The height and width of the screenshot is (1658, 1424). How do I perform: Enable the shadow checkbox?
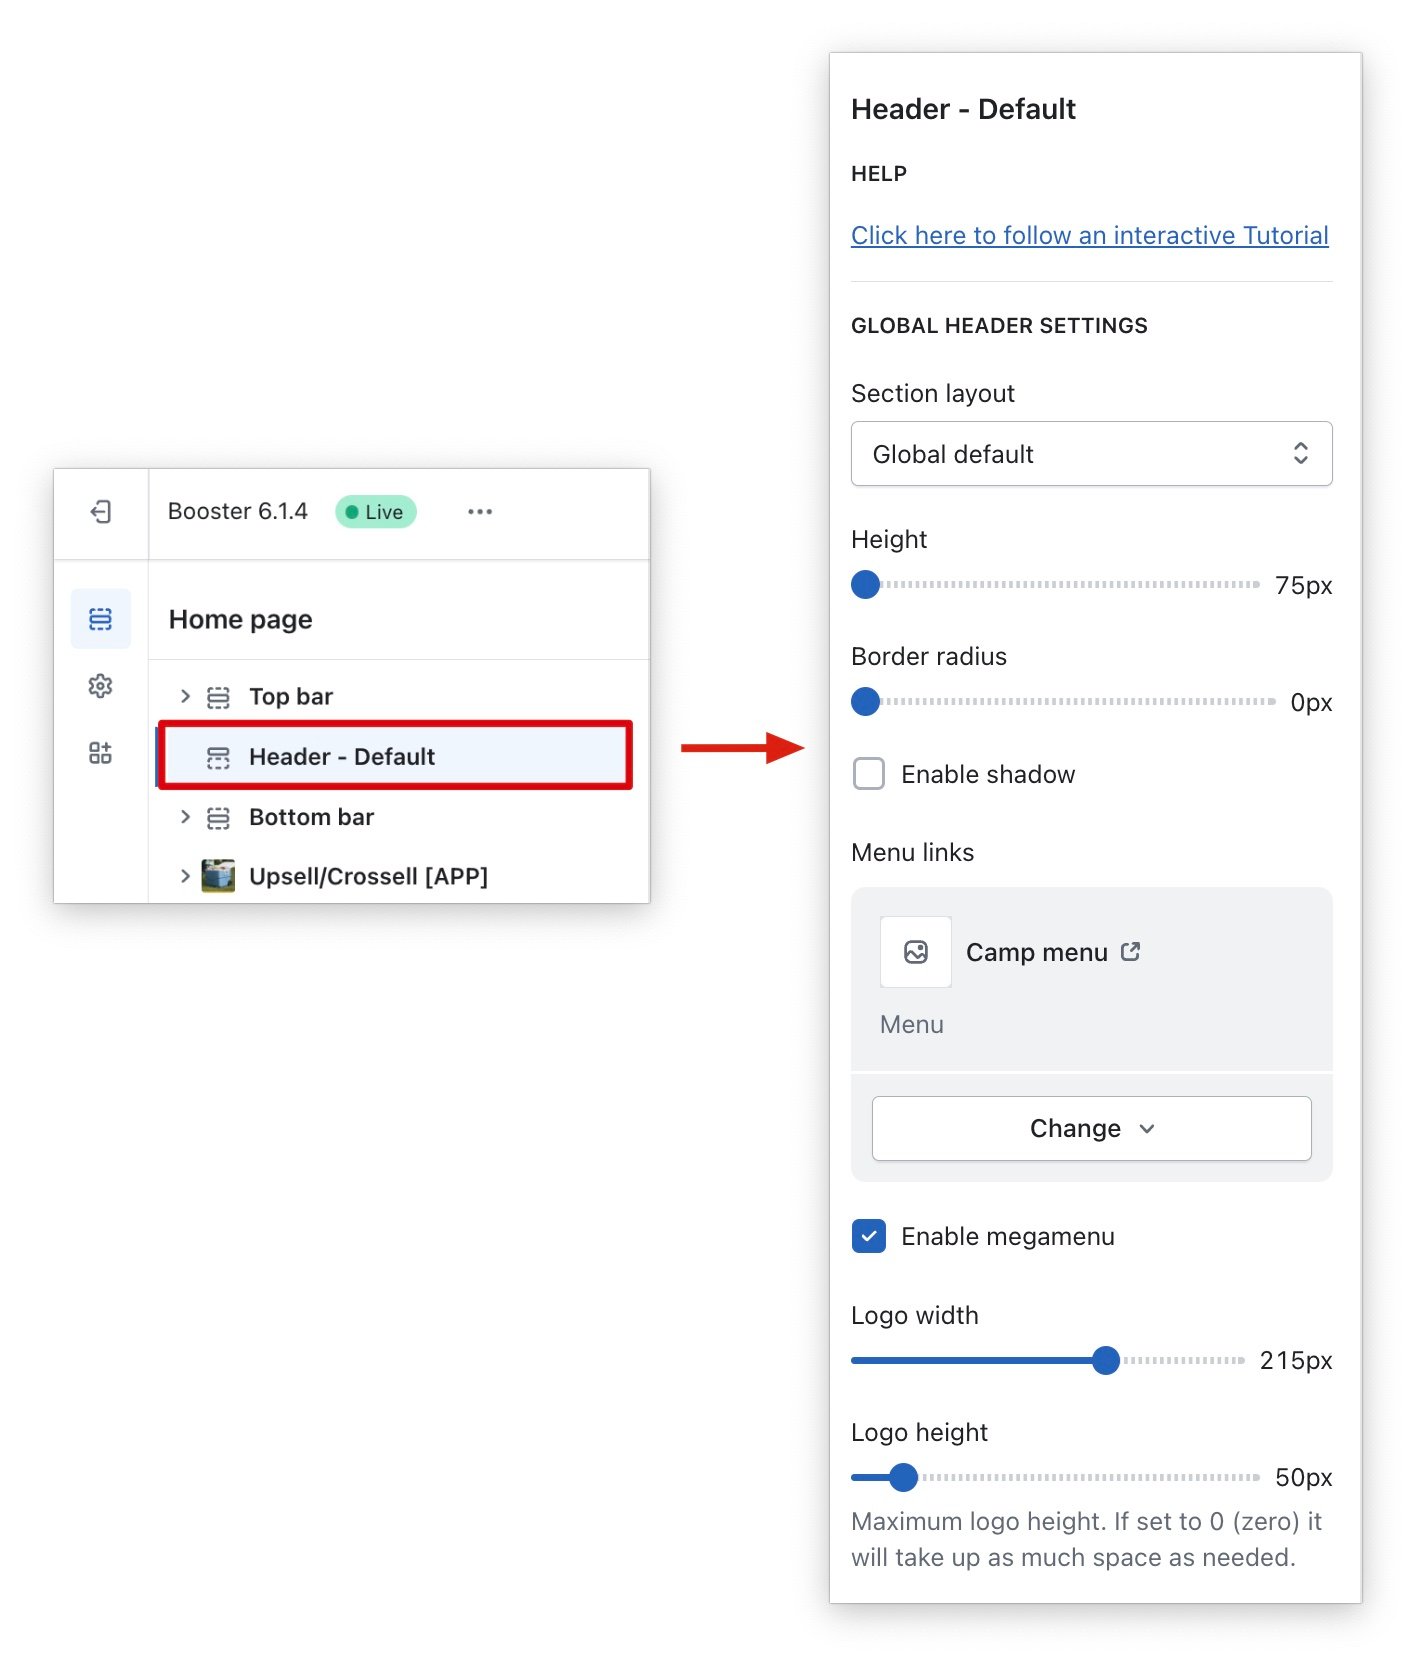(869, 774)
